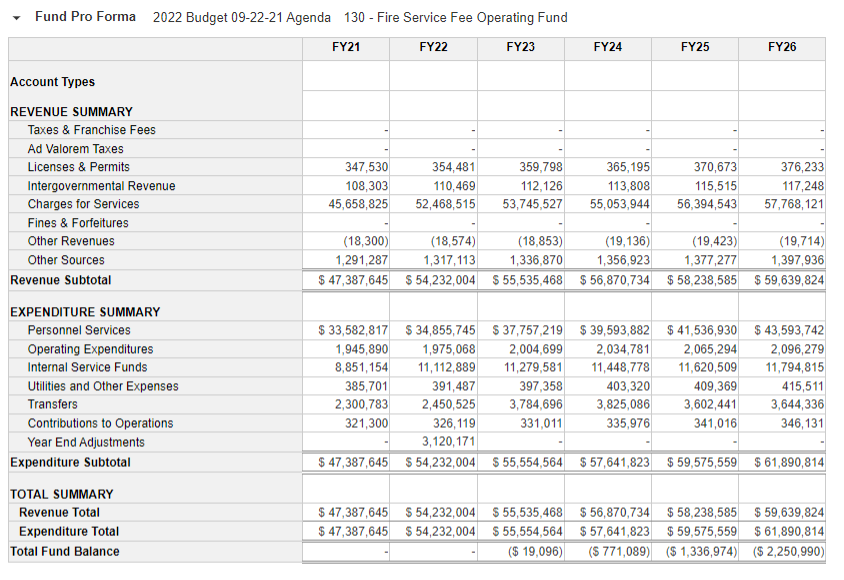
Task: Select the FY22 column header
Action: pyautogui.click(x=432, y=46)
